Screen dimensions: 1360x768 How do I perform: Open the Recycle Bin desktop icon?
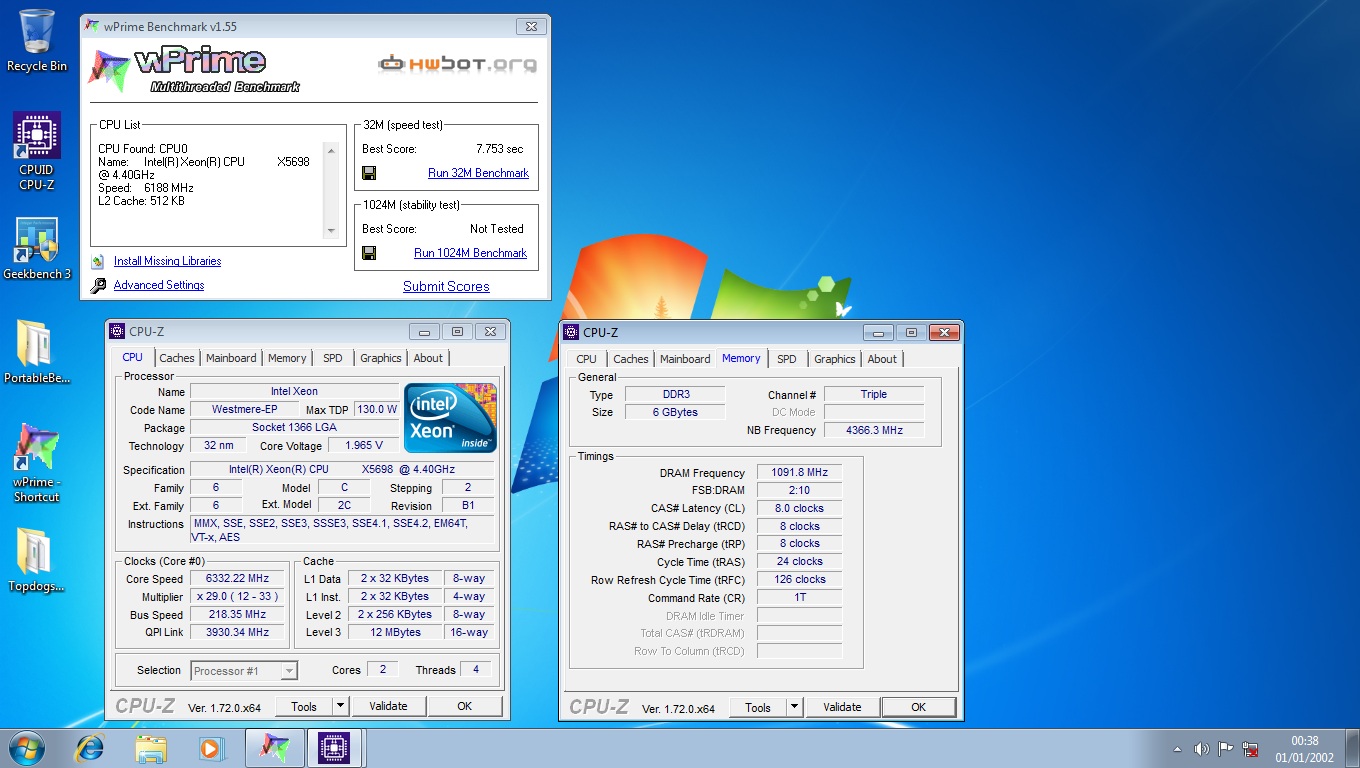click(37, 41)
